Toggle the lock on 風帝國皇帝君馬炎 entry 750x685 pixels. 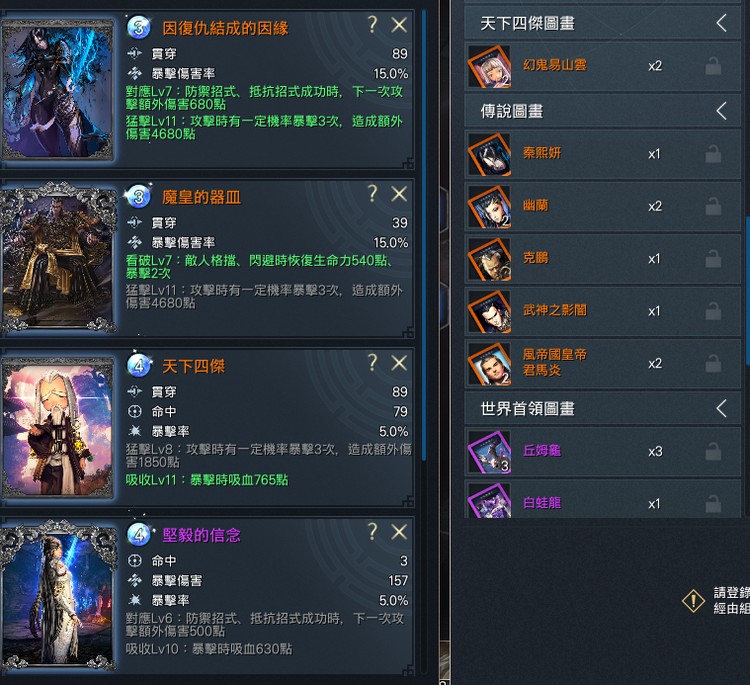point(713,364)
